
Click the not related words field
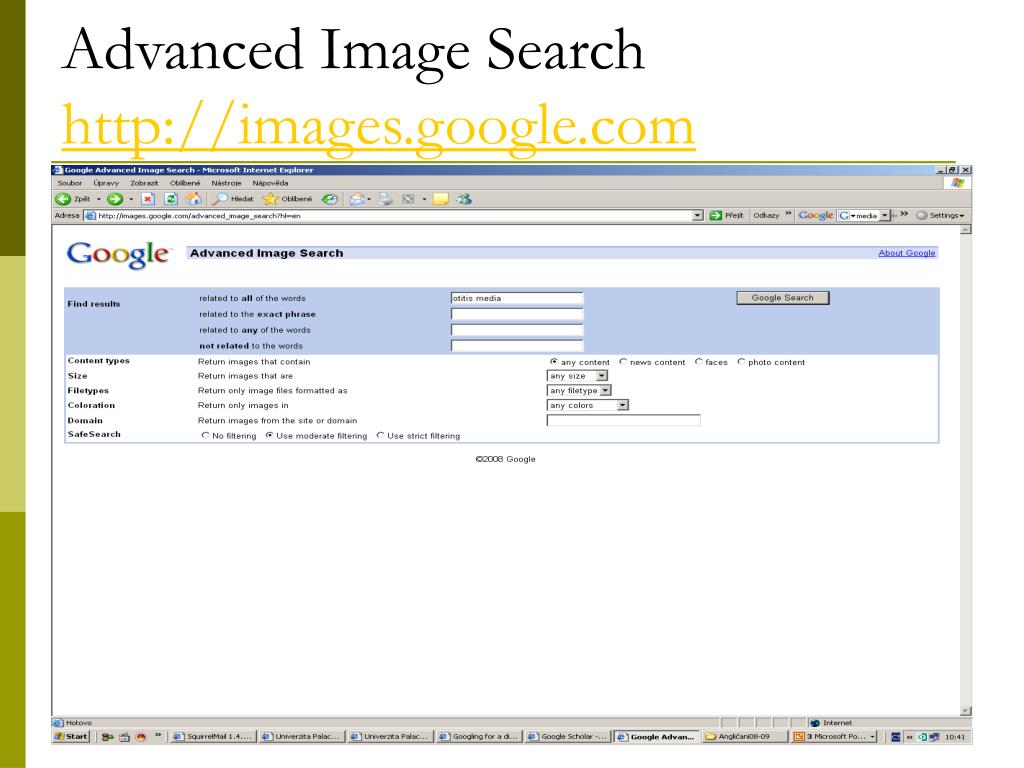[517, 345]
